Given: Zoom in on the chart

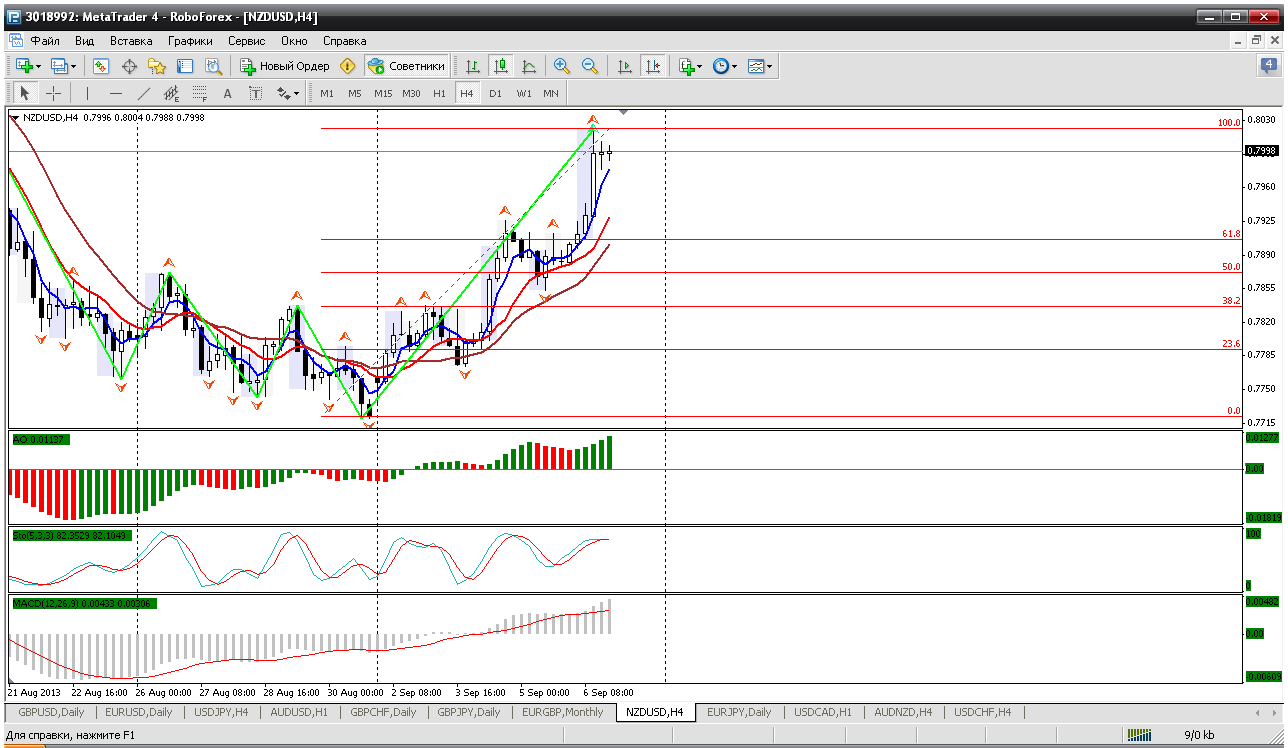Looking at the screenshot, I should click(x=562, y=66).
